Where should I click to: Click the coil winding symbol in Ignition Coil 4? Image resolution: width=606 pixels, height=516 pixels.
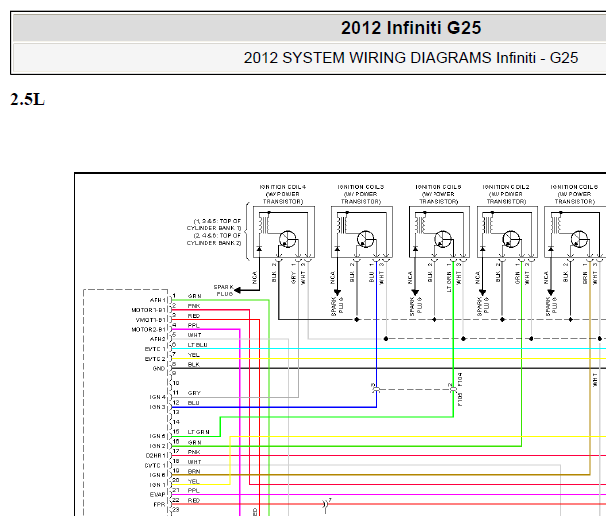(264, 225)
